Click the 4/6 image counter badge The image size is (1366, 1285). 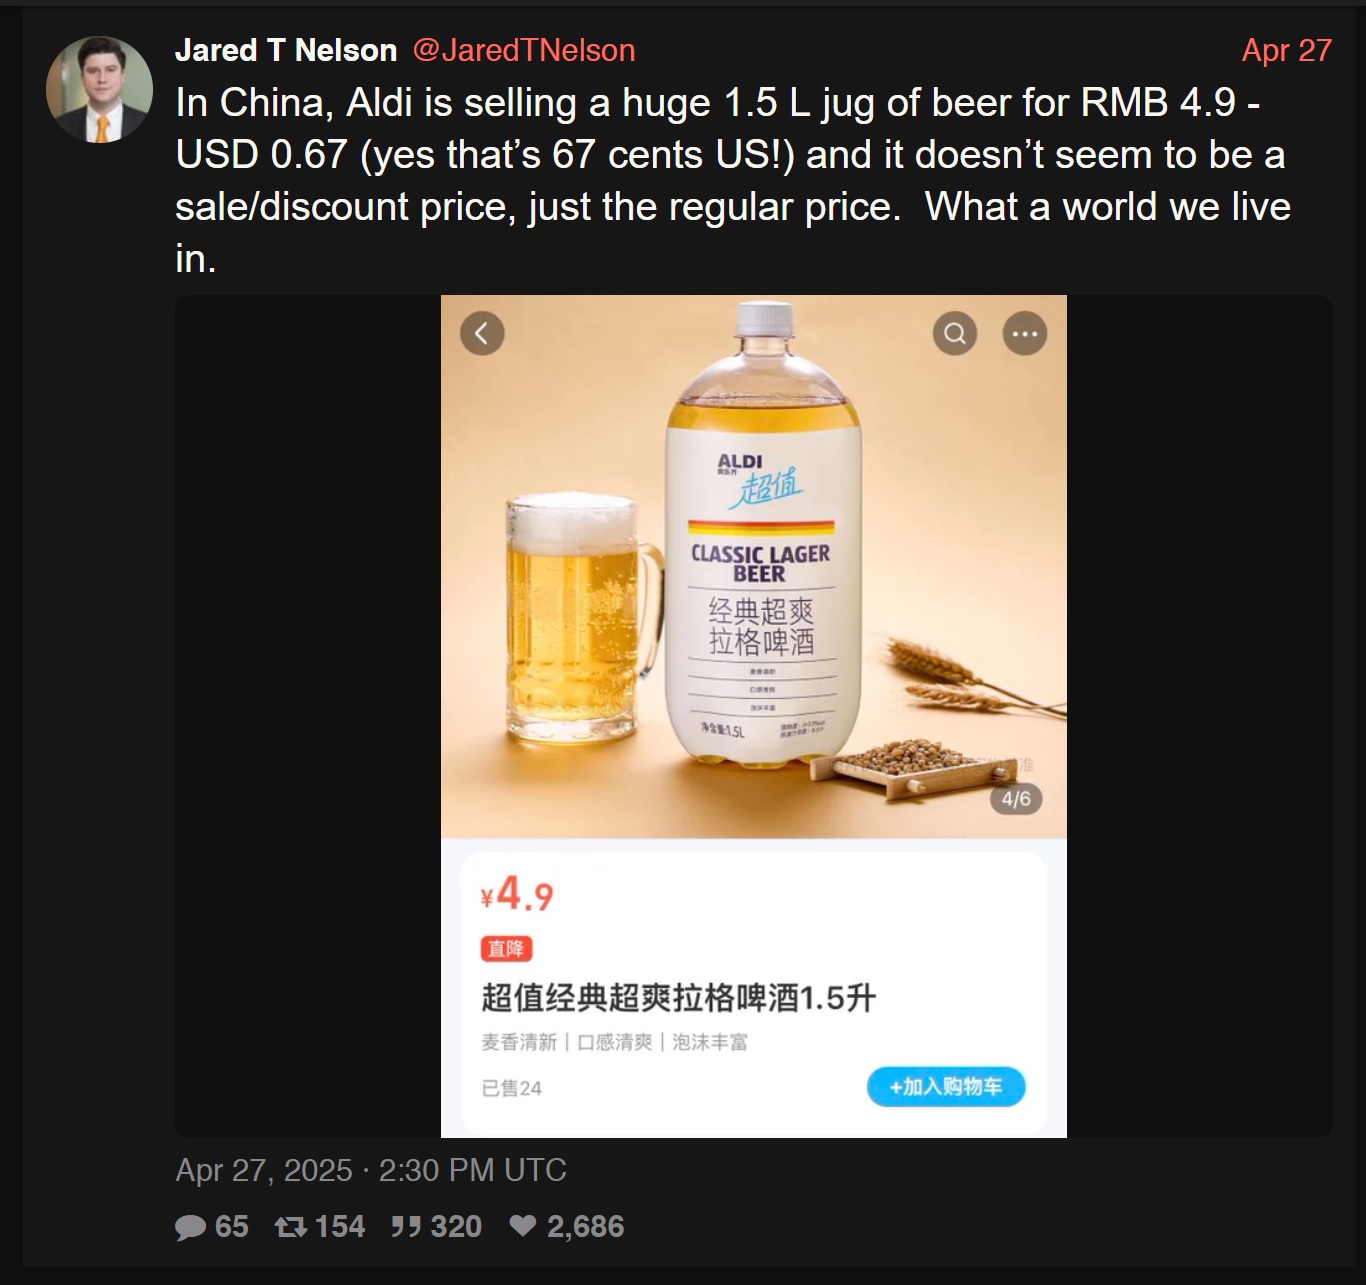pyautogui.click(x=1016, y=799)
